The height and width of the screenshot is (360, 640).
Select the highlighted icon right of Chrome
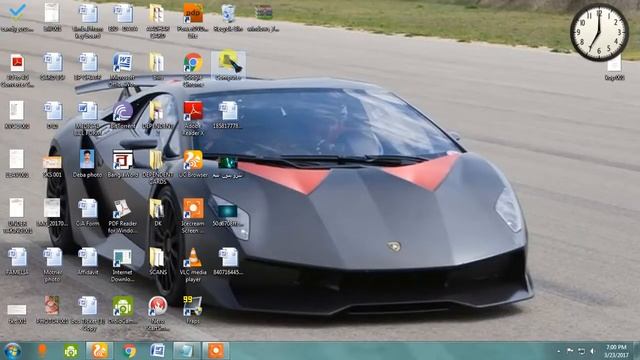[228, 65]
